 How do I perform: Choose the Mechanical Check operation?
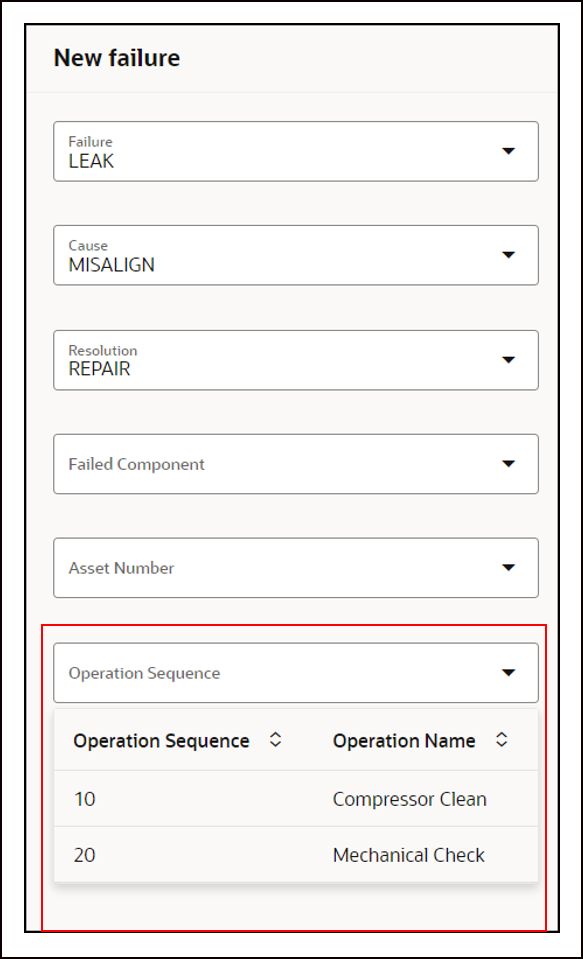pyautogui.click(x=409, y=854)
